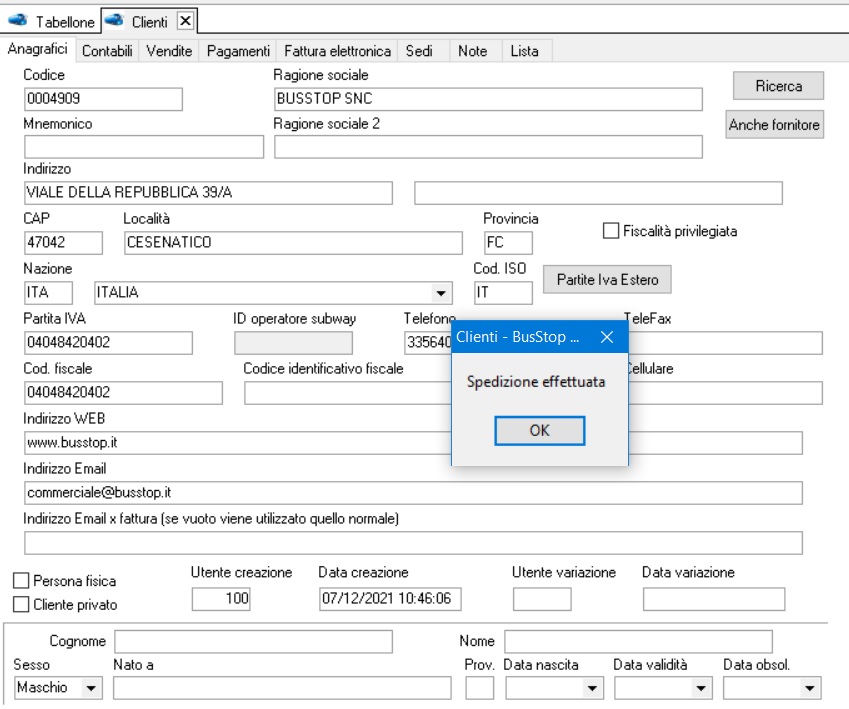Click Ragione sociale field BUSSTOP SNC

tap(488, 99)
